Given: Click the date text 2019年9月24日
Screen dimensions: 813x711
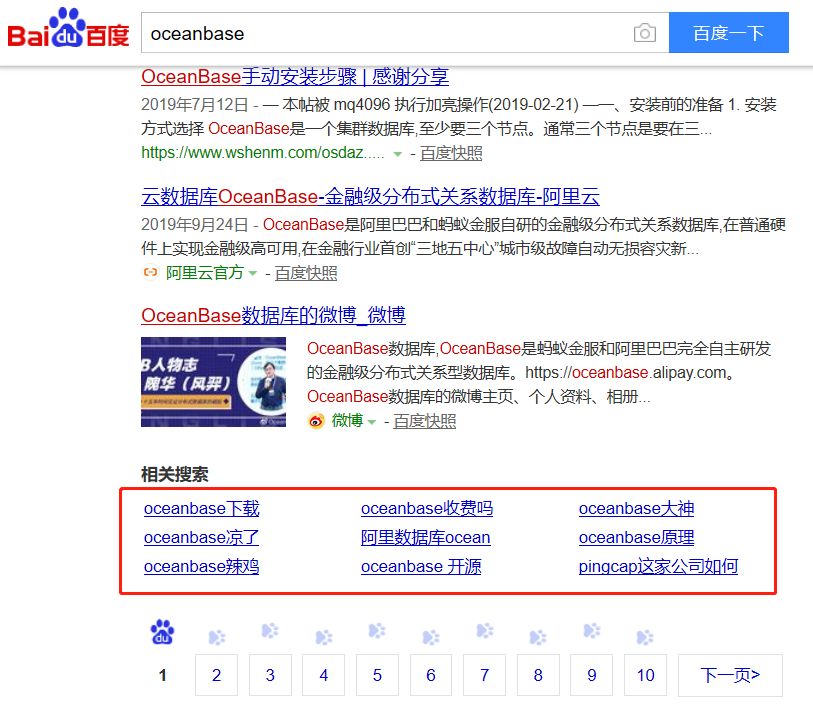Looking at the screenshot, I should pyautogui.click(x=194, y=225).
